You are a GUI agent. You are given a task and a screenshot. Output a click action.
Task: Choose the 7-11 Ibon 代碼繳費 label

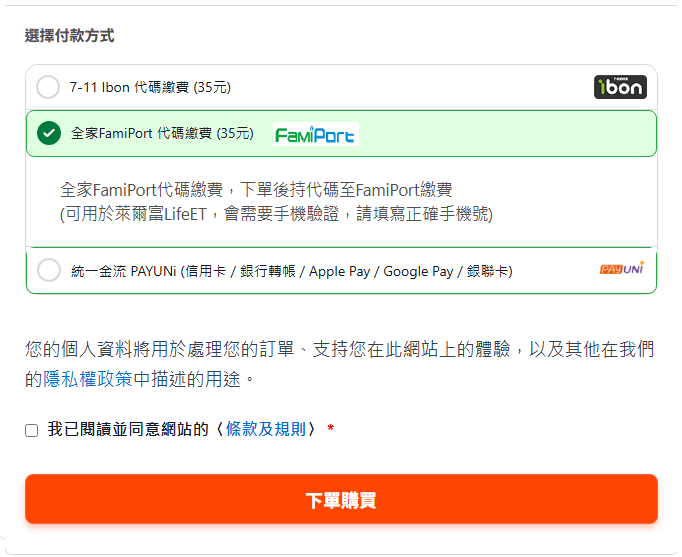(150, 87)
